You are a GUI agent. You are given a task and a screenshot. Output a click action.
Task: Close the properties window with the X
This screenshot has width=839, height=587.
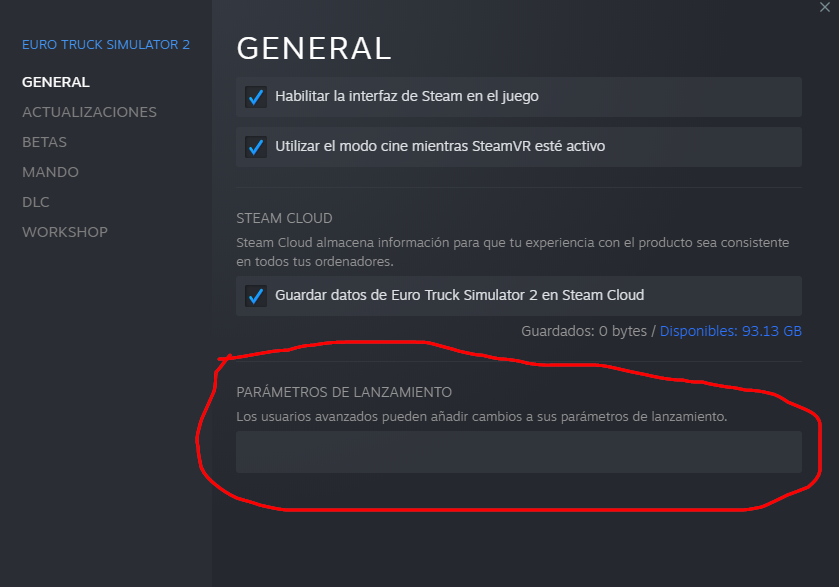[824, 8]
